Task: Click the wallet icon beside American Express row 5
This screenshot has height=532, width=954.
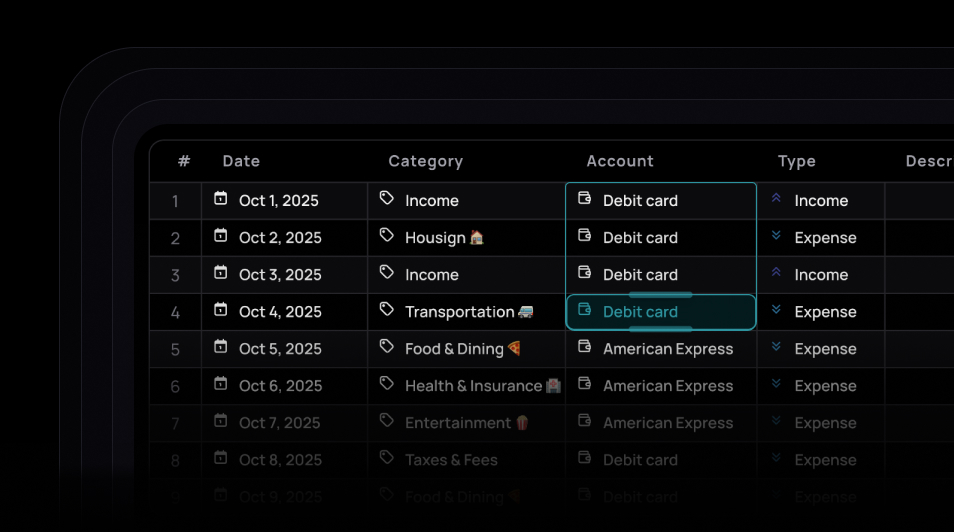Action: point(585,347)
